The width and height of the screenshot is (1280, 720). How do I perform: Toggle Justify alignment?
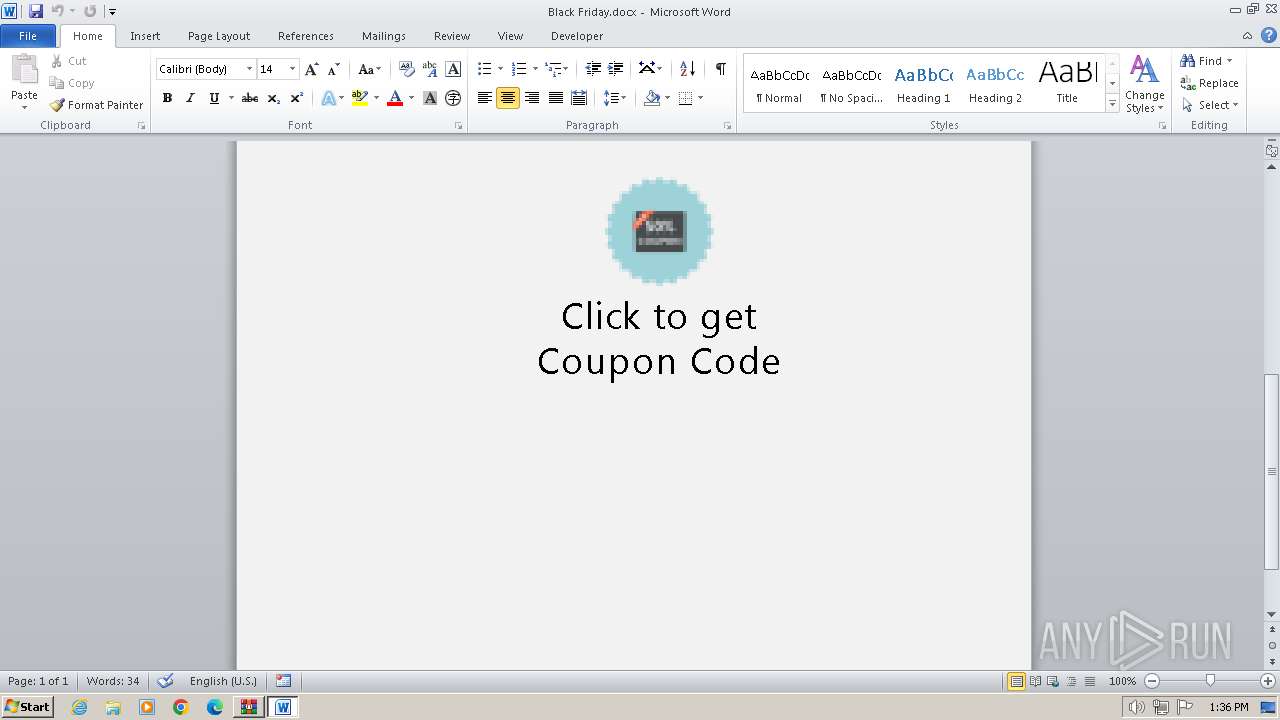[555, 98]
